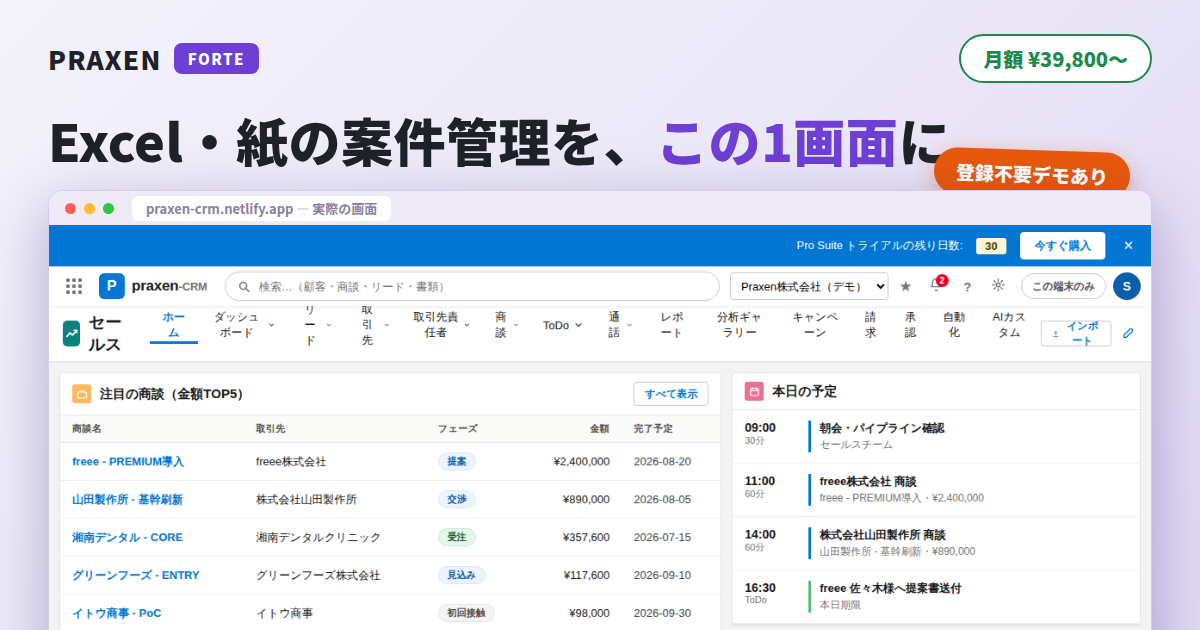Viewport: 1200px width, 630px height.
Task: Open the freee - PREMIUM導入 deal link
Action: pos(128,461)
